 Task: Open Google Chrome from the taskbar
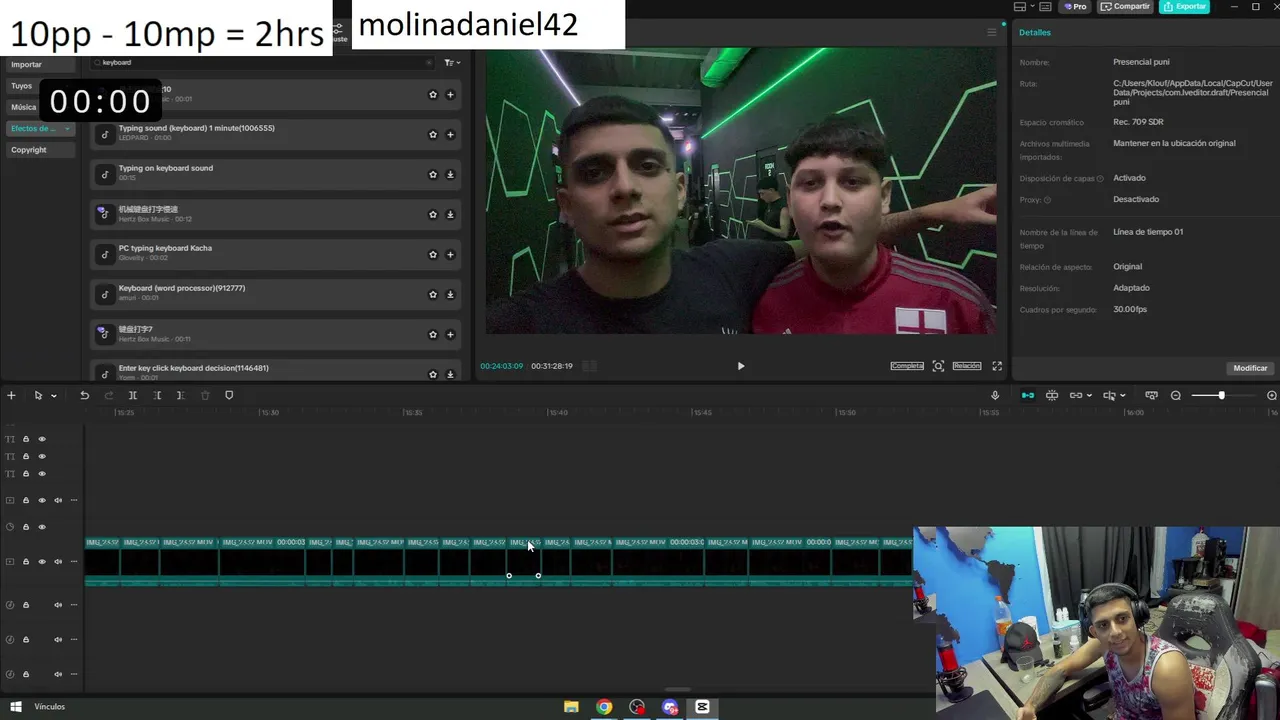(x=604, y=707)
